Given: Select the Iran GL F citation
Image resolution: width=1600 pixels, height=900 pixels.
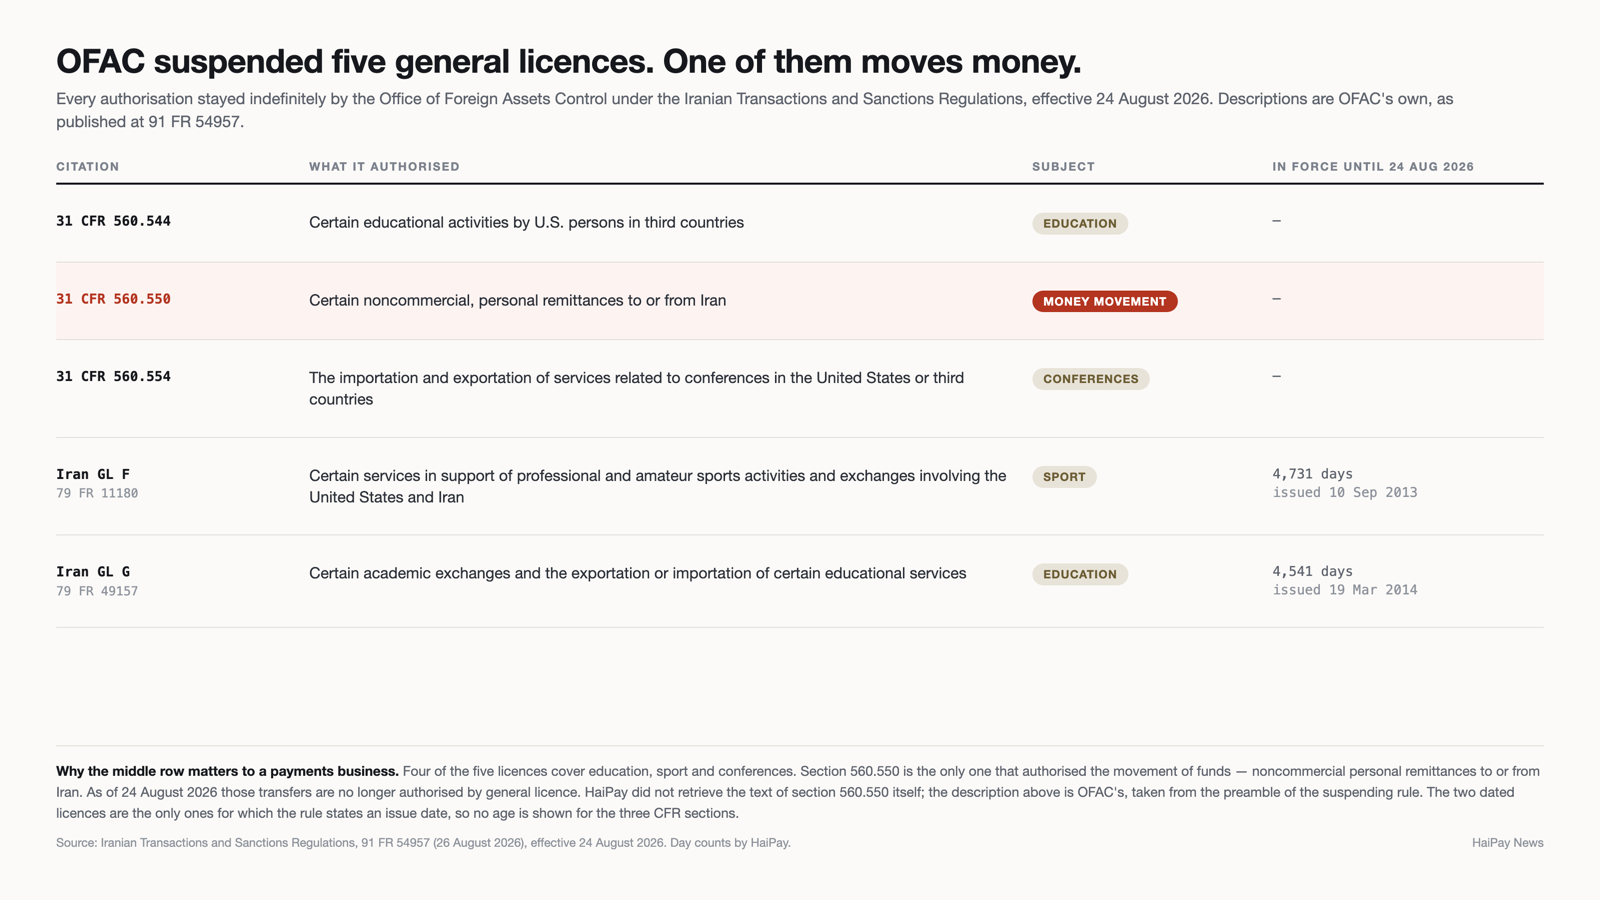Looking at the screenshot, I should [x=93, y=474].
